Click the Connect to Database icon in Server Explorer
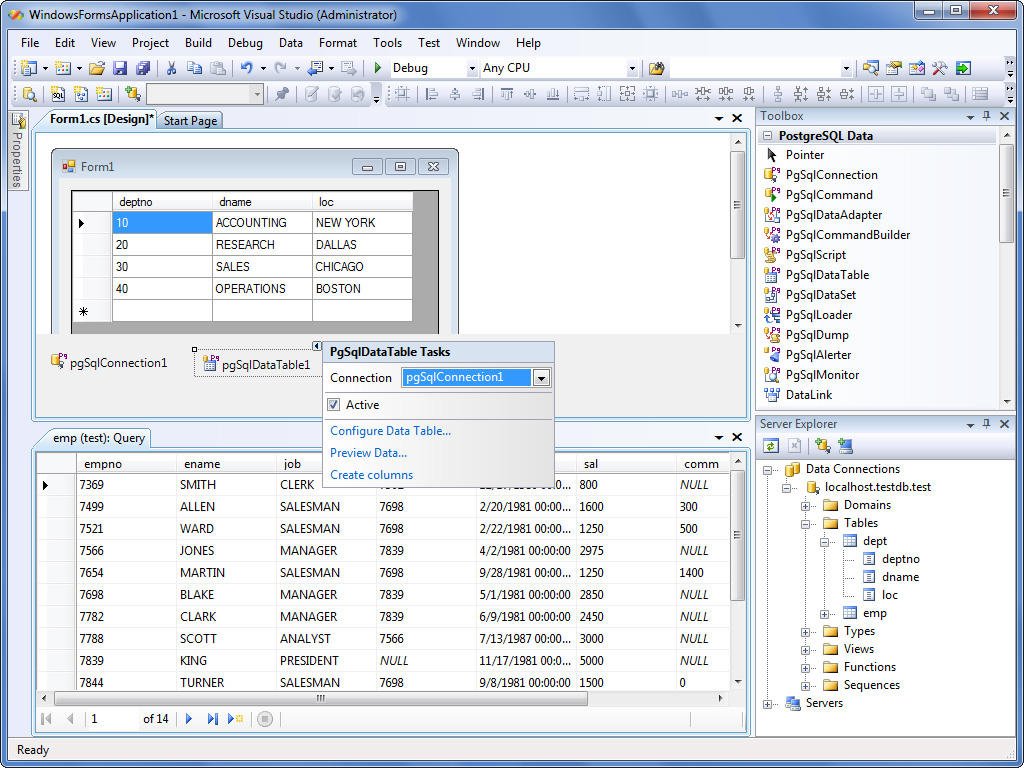 tap(821, 445)
